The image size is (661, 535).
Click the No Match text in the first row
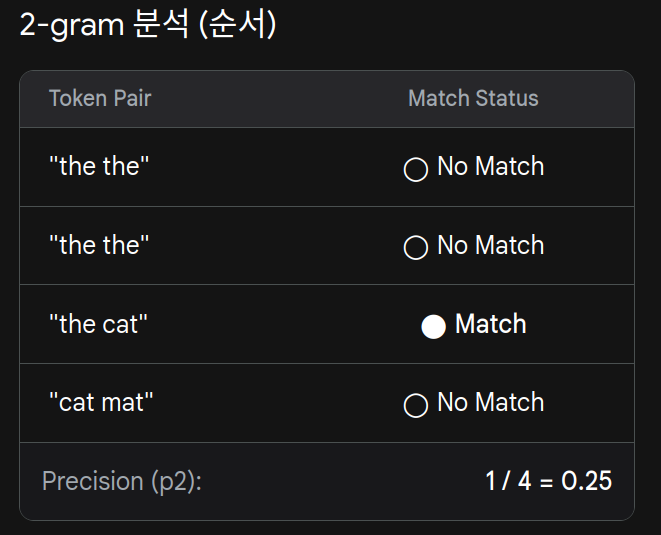pyautogui.click(x=491, y=167)
